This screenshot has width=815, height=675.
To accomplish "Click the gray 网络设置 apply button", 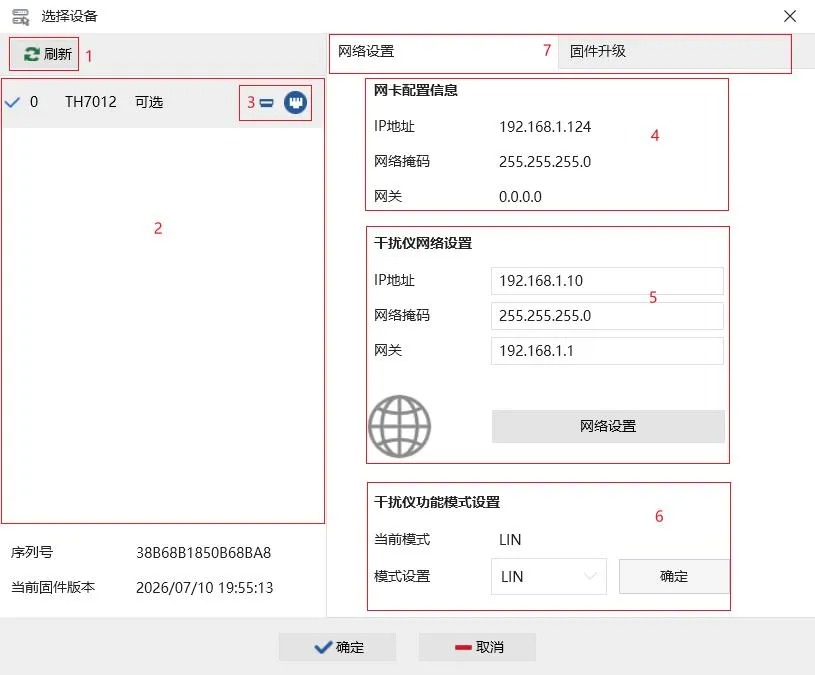I will [608, 426].
